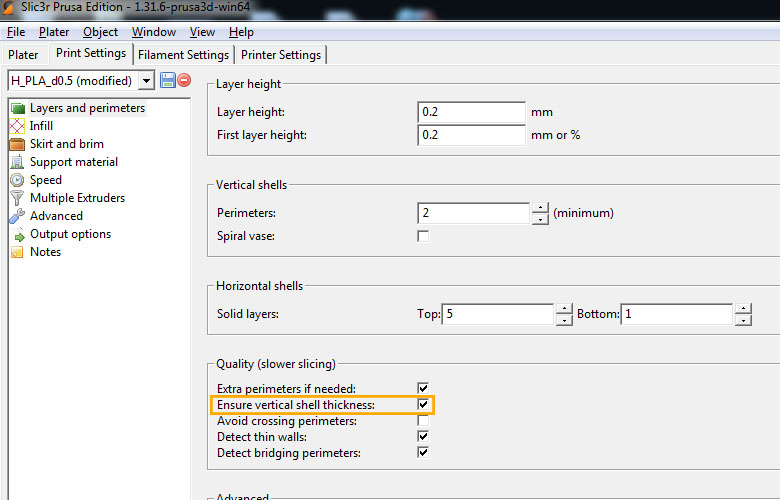Click the Perimeters value field
The height and width of the screenshot is (500, 780).
474,213
